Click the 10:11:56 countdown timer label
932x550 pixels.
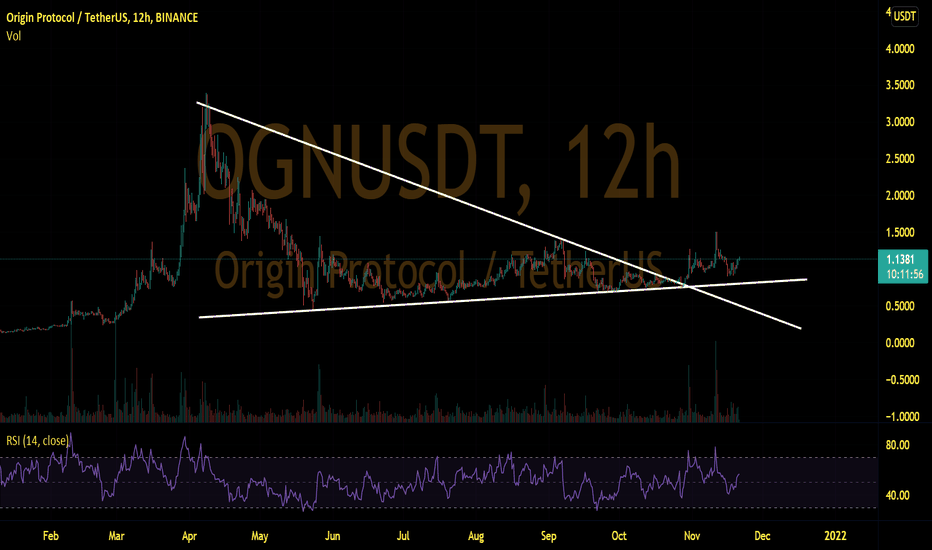pos(905,274)
